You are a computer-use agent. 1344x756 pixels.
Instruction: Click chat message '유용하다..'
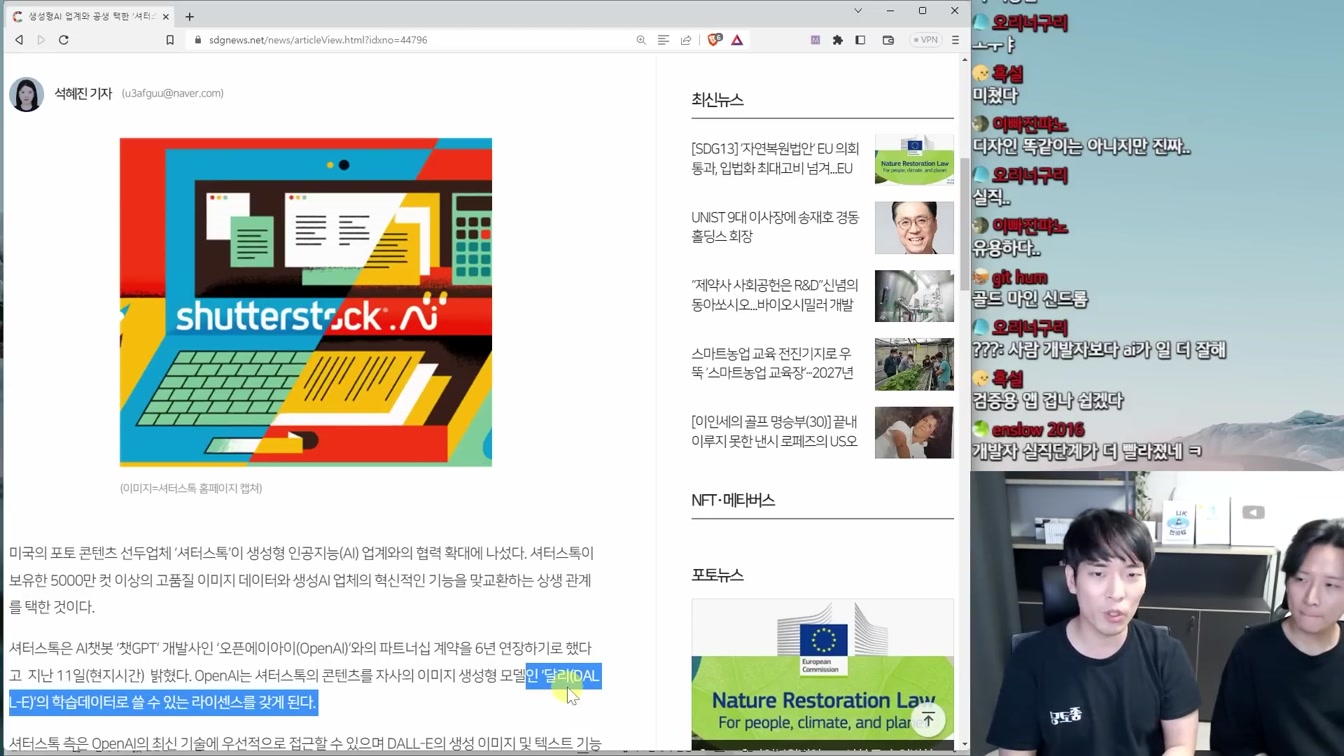click(x=1006, y=248)
